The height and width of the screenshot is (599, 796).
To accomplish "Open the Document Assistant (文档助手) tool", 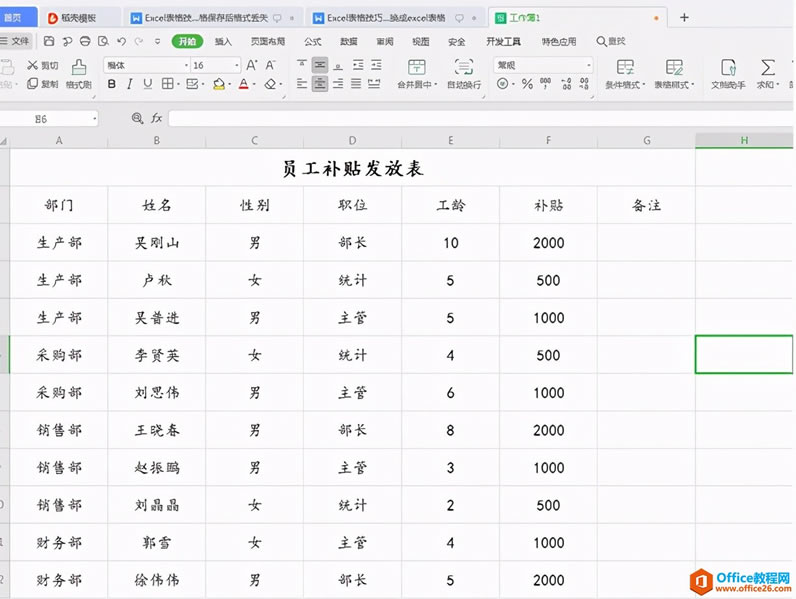I will [x=728, y=74].
